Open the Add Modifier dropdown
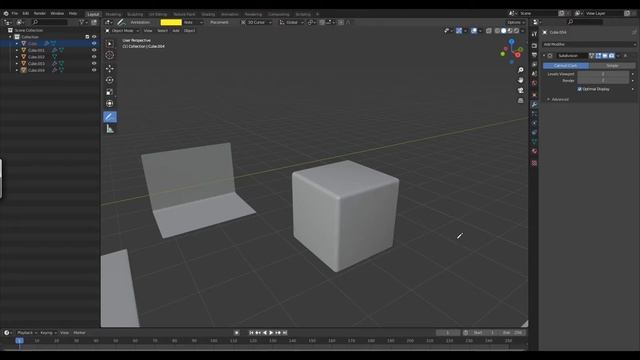640x360 pixels. pos(589,44)
